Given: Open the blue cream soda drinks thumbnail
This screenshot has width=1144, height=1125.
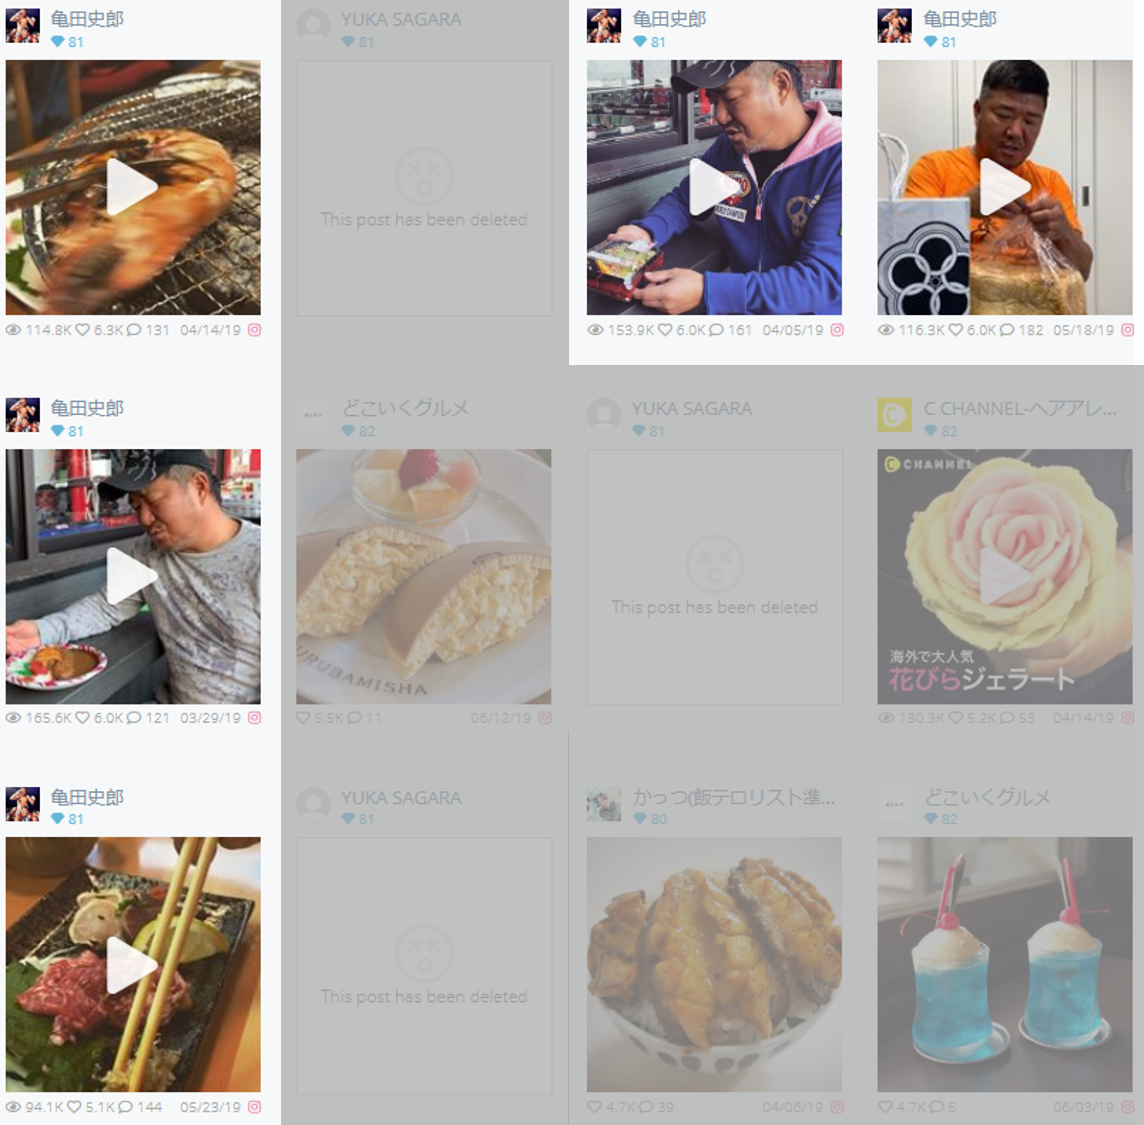Looking at the screenshot, I should (1004, 964).
